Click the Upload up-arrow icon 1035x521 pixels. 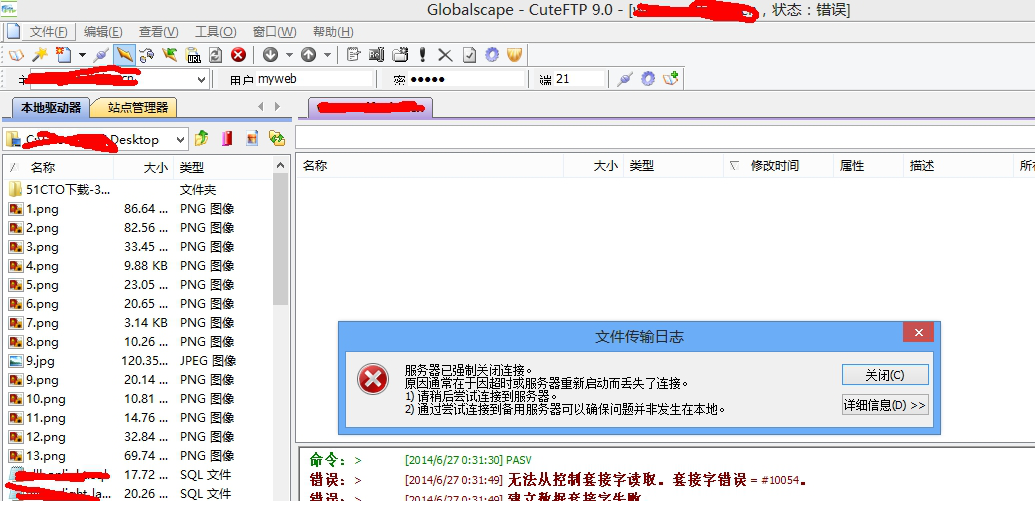coord(308,55)
